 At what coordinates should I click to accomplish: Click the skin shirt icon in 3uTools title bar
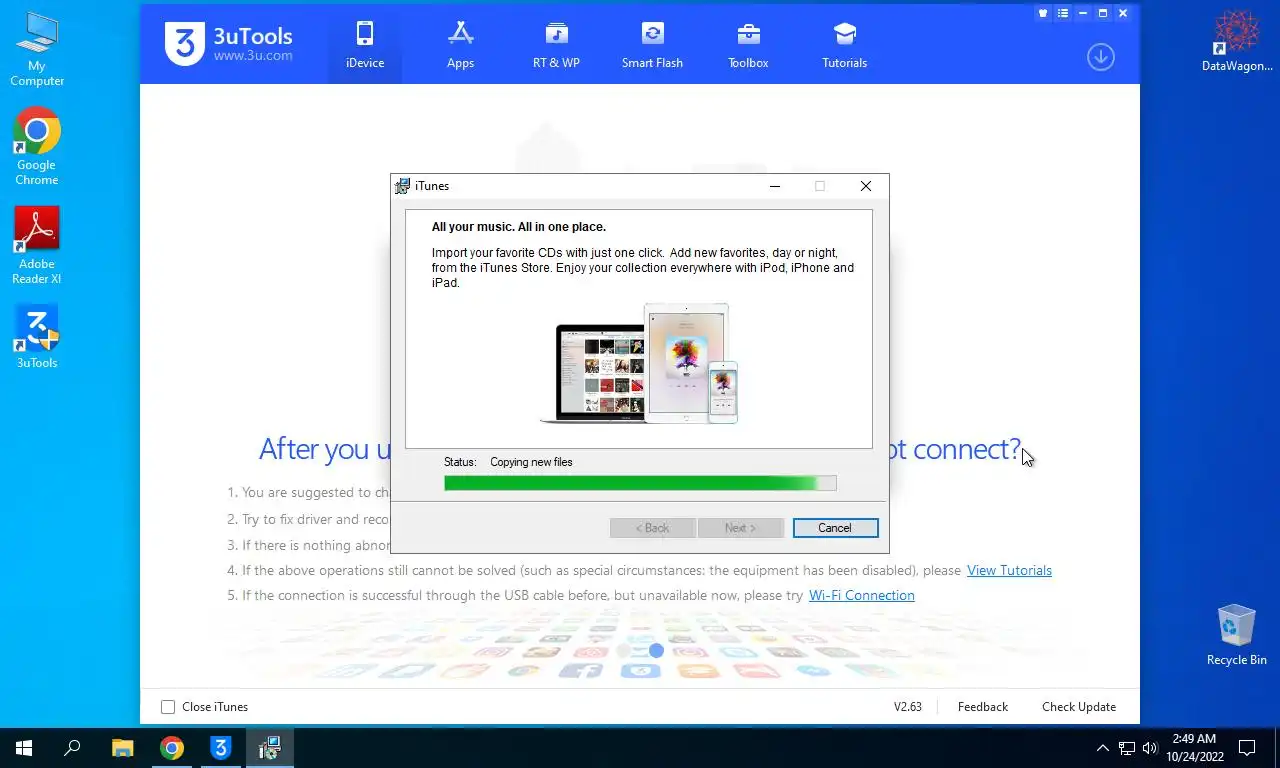[1043, 14]
